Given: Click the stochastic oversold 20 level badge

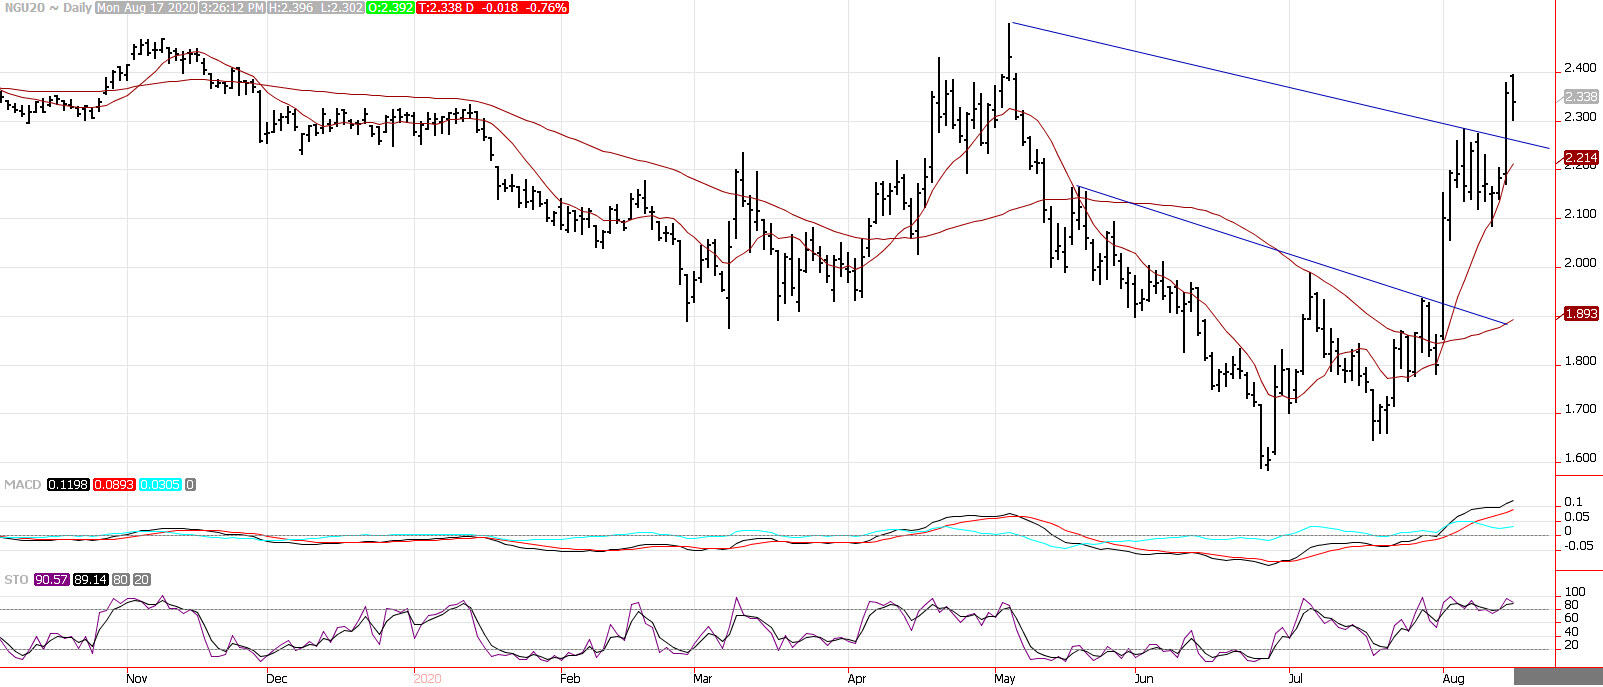Looking at the screenshot, I should coord(142,580).
